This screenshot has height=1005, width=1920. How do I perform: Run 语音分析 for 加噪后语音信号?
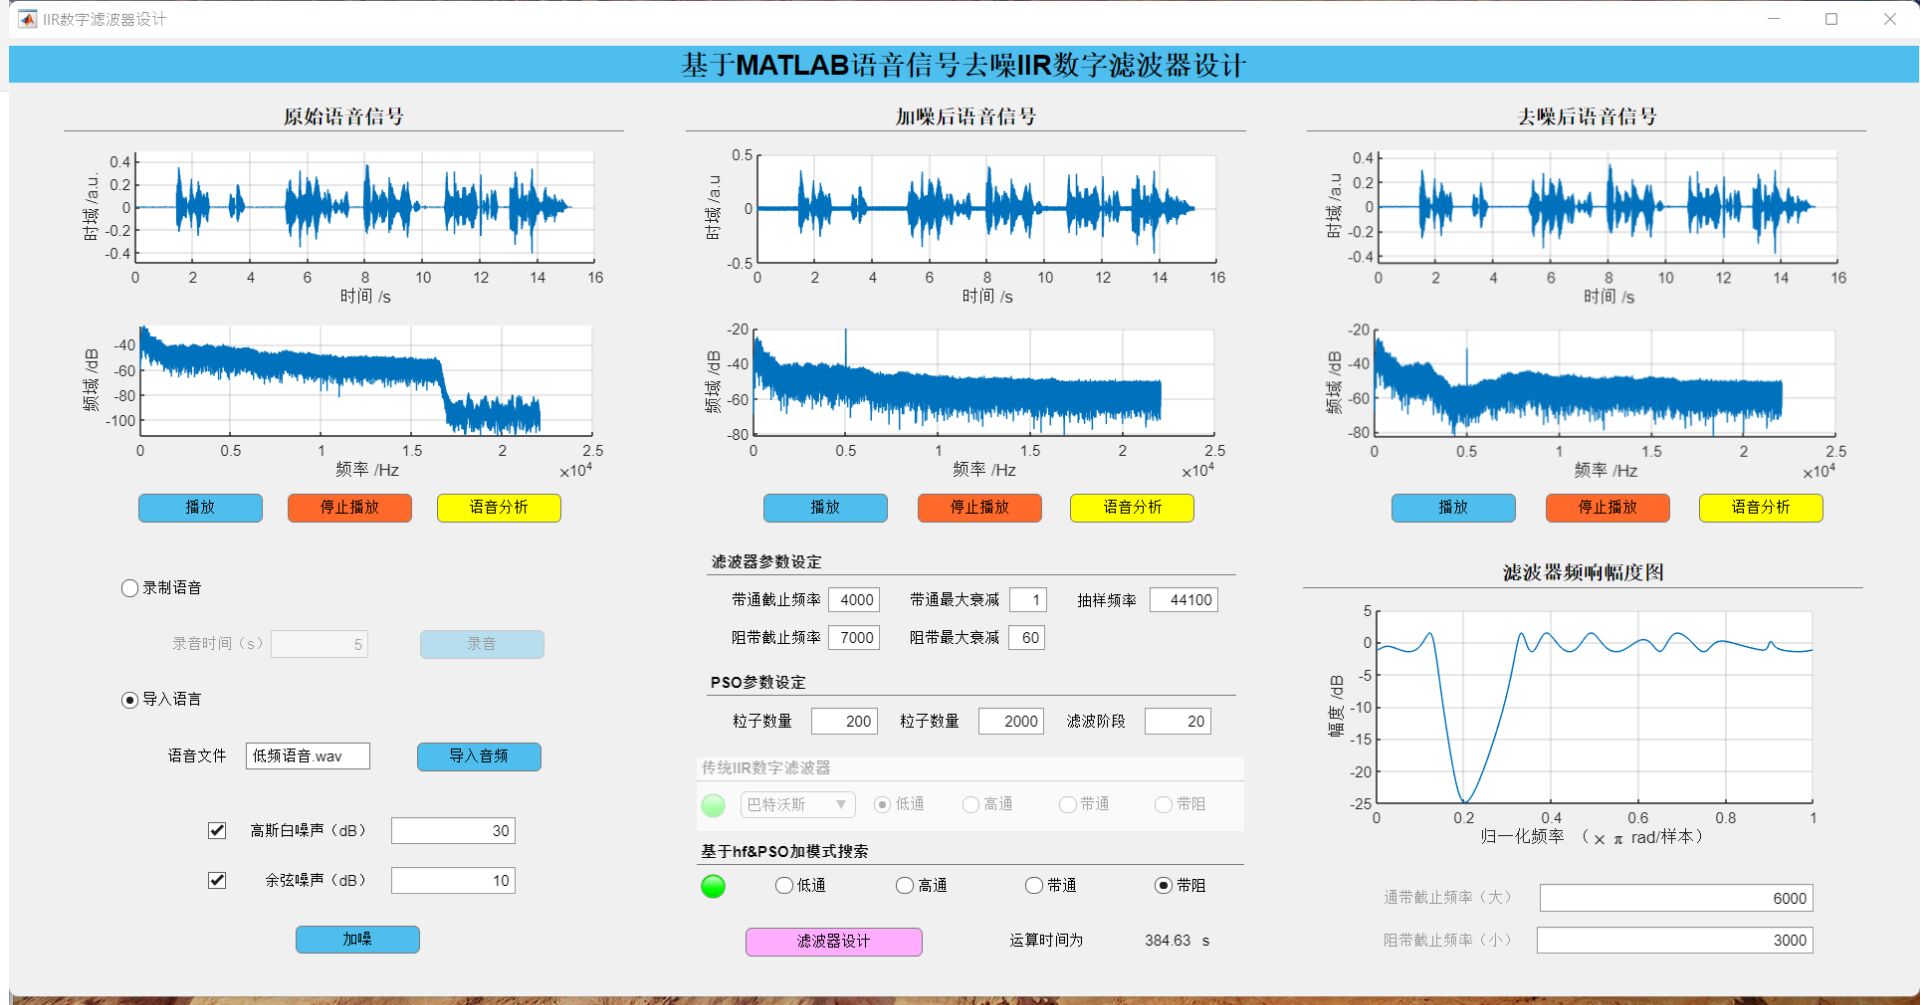(x=1132, y=508)
